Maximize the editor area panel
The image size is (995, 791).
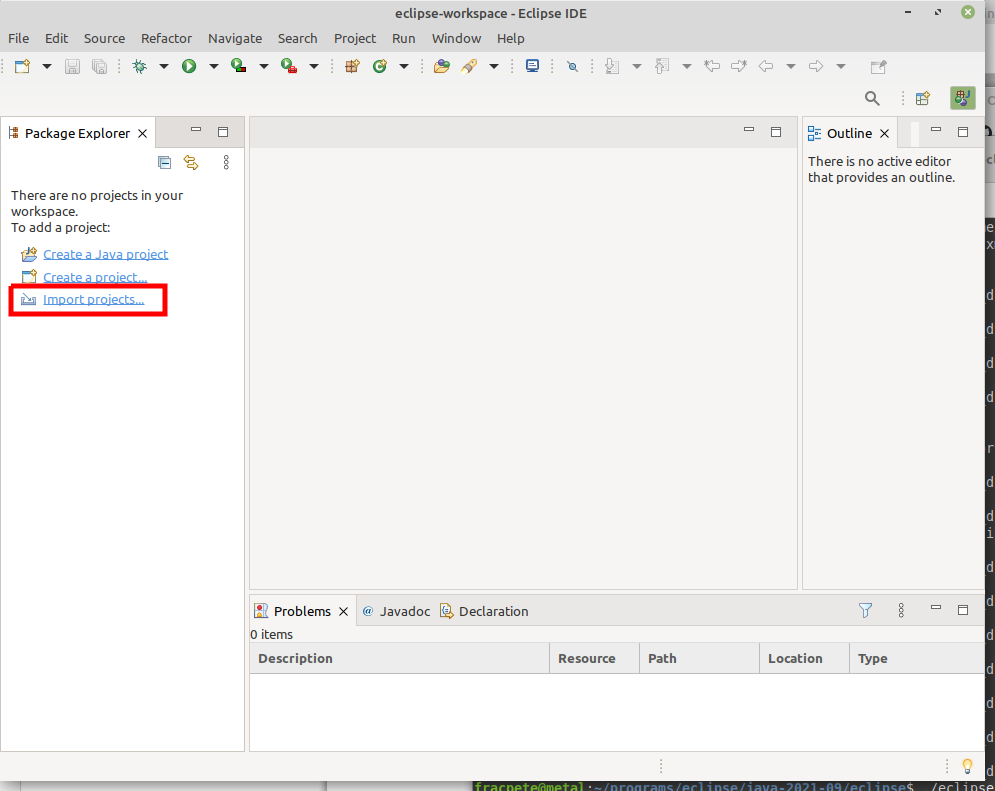coord(776,132)
